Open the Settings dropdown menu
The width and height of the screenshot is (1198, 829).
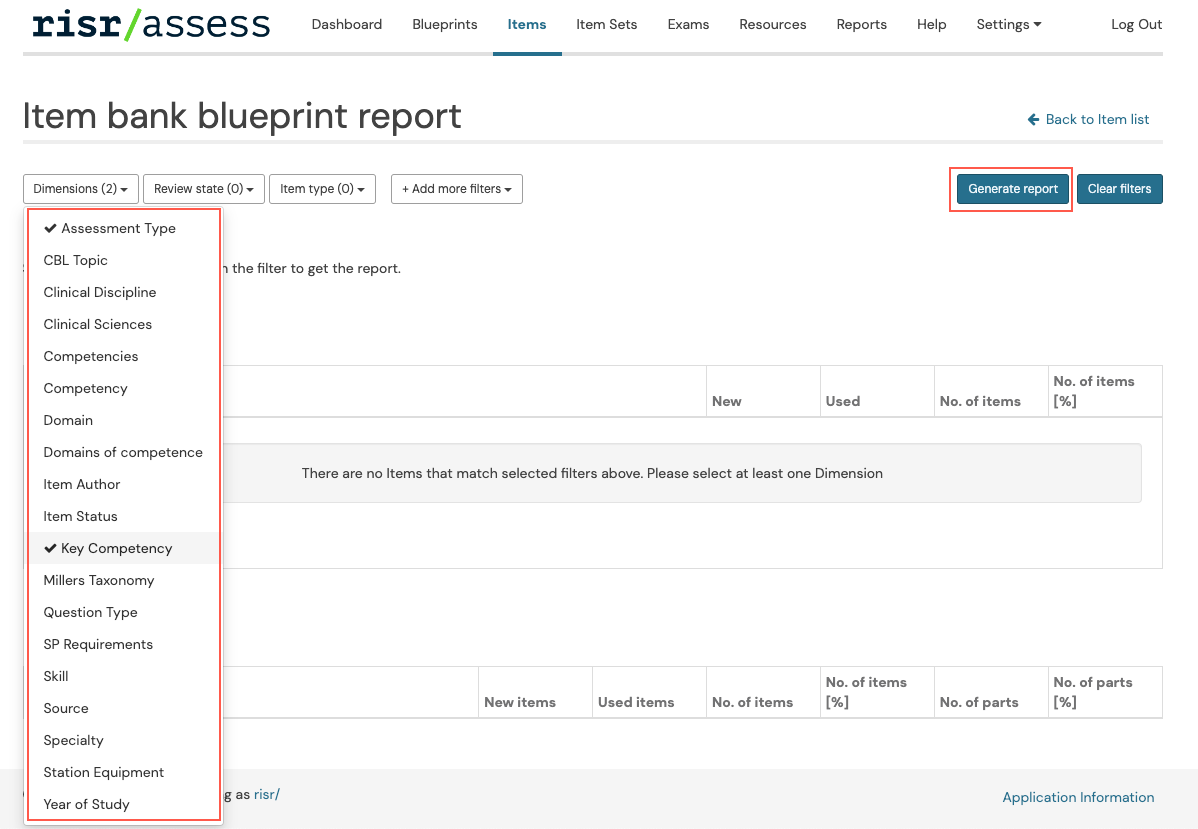(1008, 24)
